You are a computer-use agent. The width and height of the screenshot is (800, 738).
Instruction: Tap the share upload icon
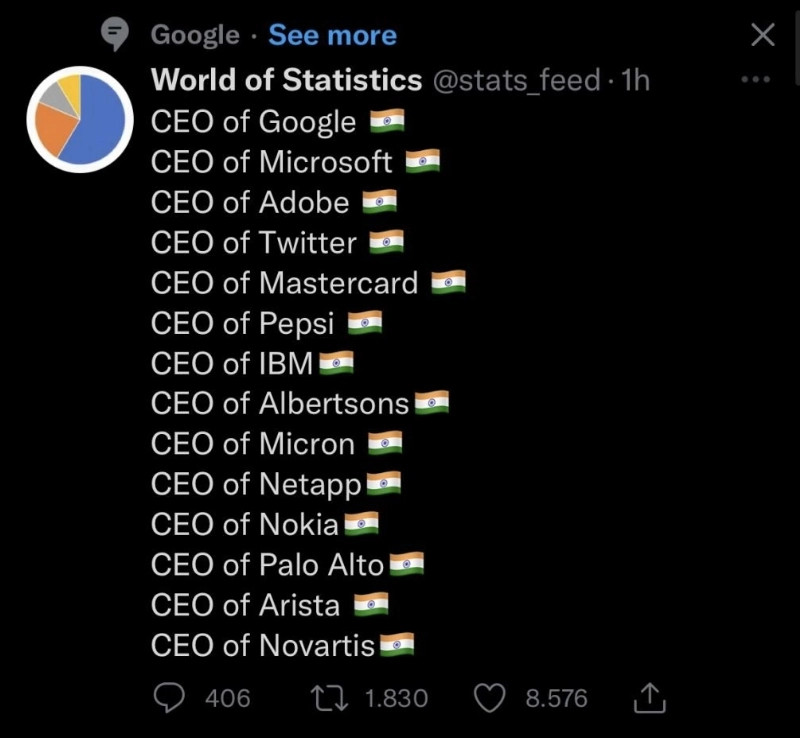649,697
